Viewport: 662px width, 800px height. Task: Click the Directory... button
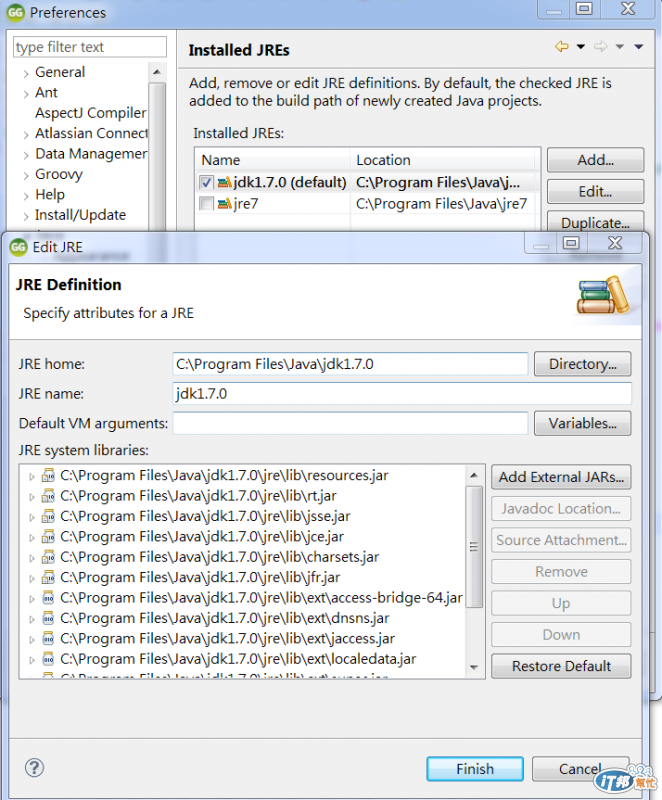pyautogui.click(x=582, y=364)
